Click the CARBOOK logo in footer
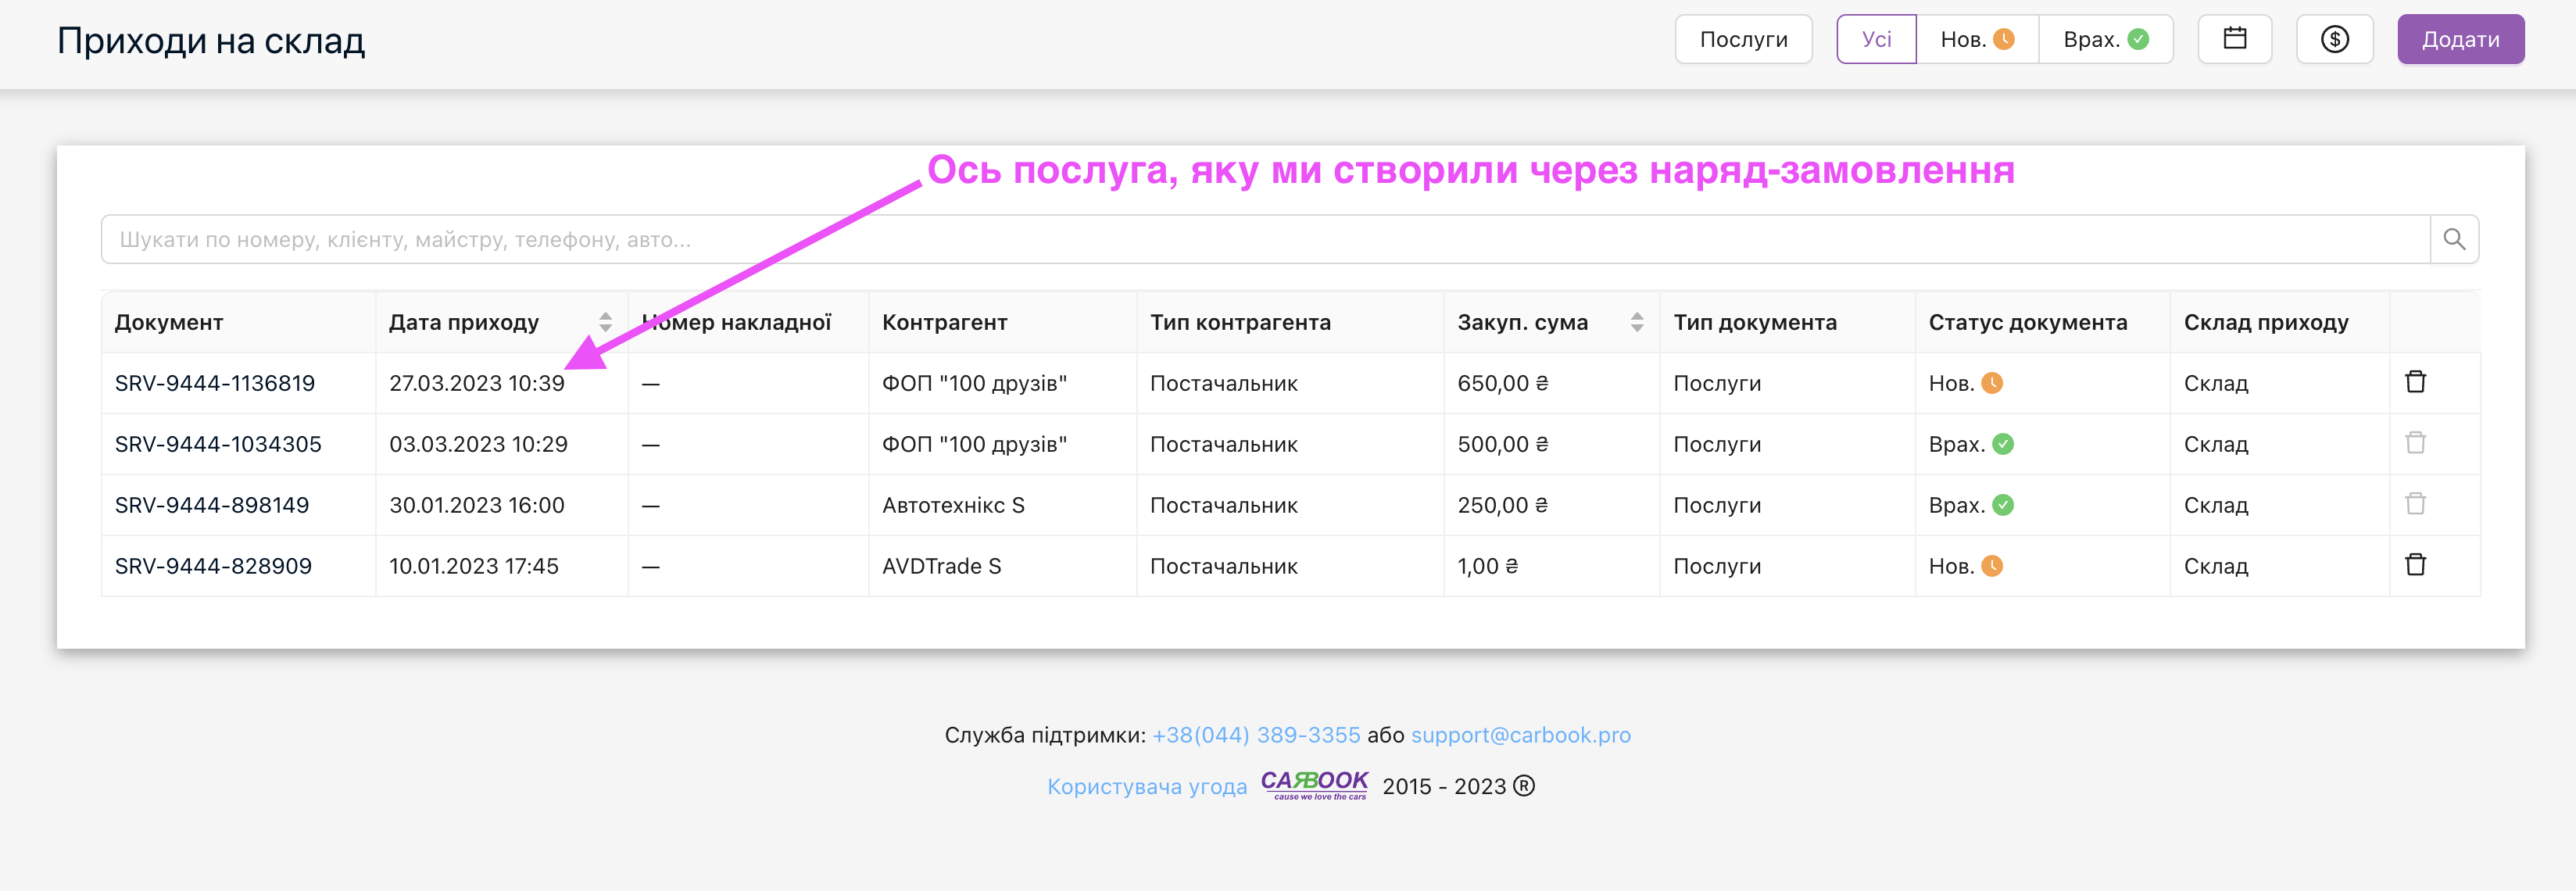2576x891 pixels. (1314, 784)
